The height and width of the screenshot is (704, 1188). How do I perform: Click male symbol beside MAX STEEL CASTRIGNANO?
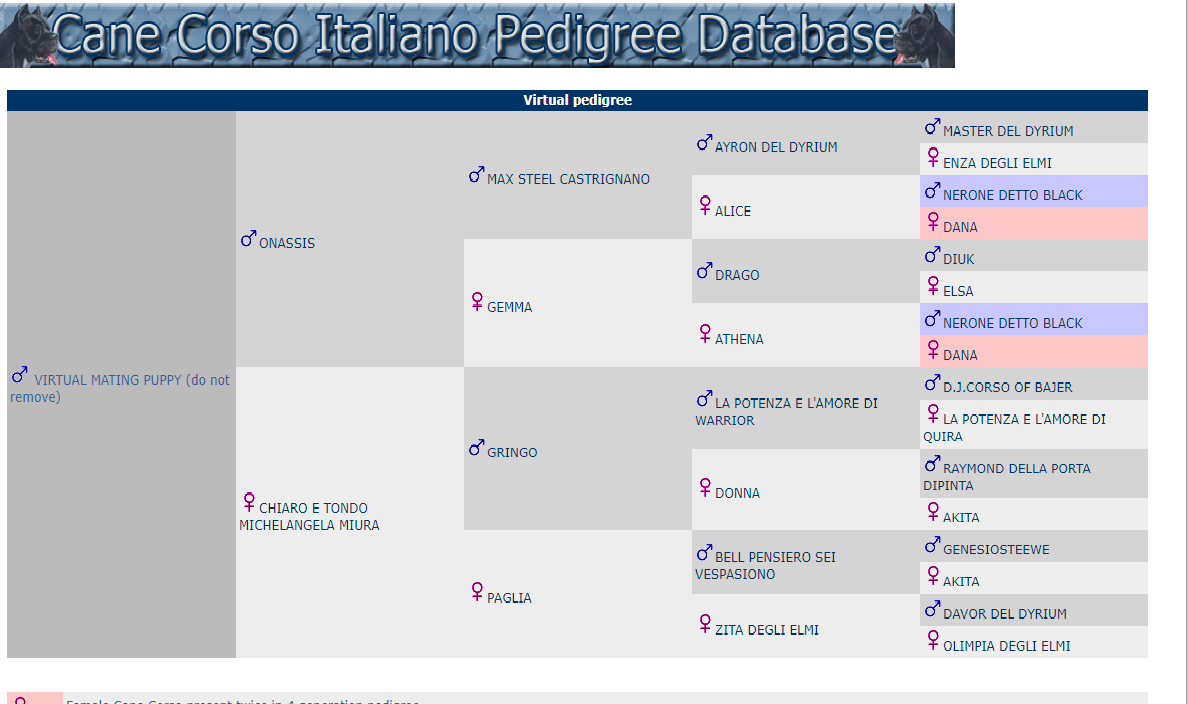(477, 175)
